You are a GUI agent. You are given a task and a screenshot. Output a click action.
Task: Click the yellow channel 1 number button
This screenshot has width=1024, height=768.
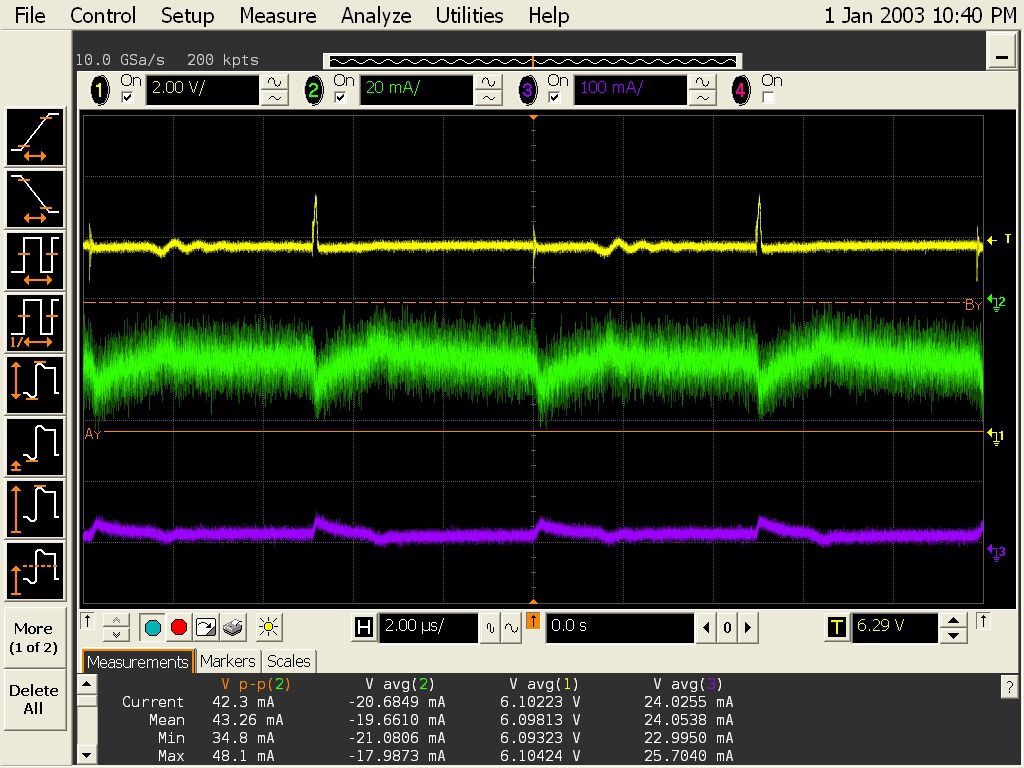point(100,91)
